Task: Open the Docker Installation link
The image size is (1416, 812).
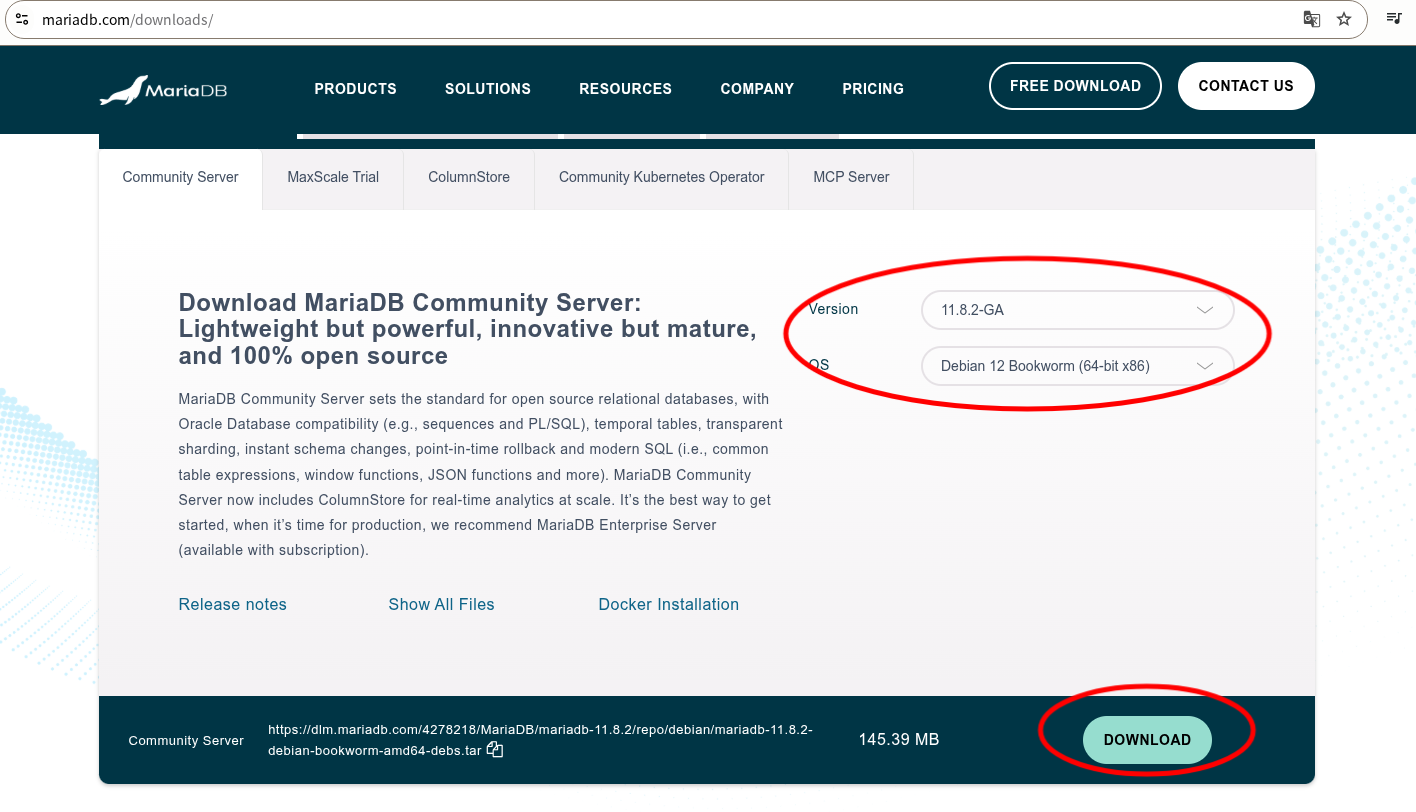Action: coord(668,604)
